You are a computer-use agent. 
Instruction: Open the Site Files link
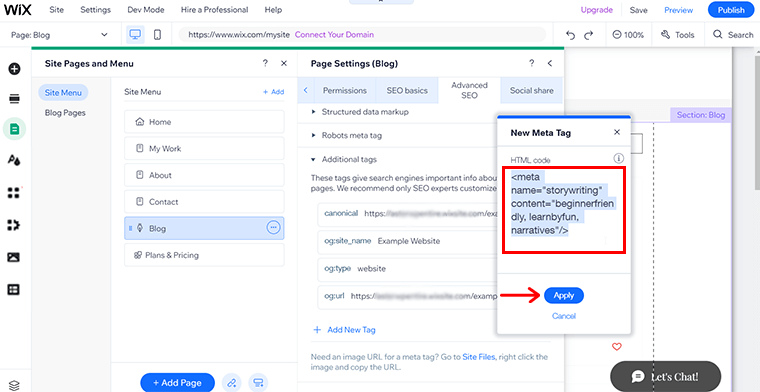479,357
